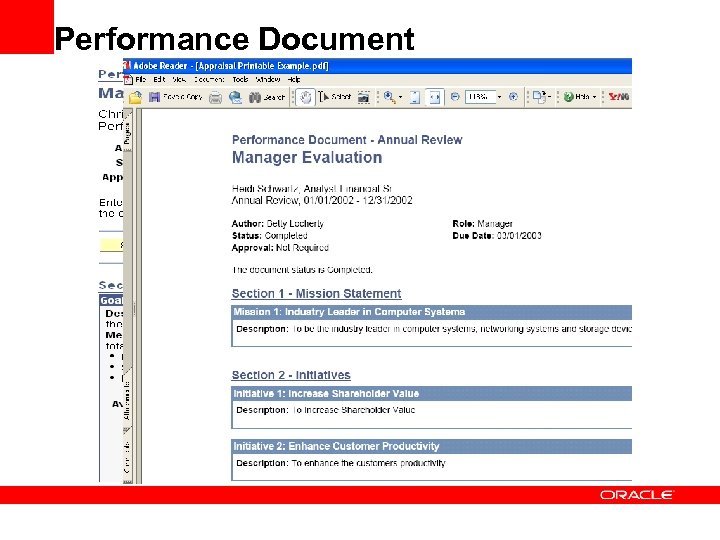This screenshot has height=540, width=720.
Task: Click the Author: Betty Locherty text
Action: [278, 224]
